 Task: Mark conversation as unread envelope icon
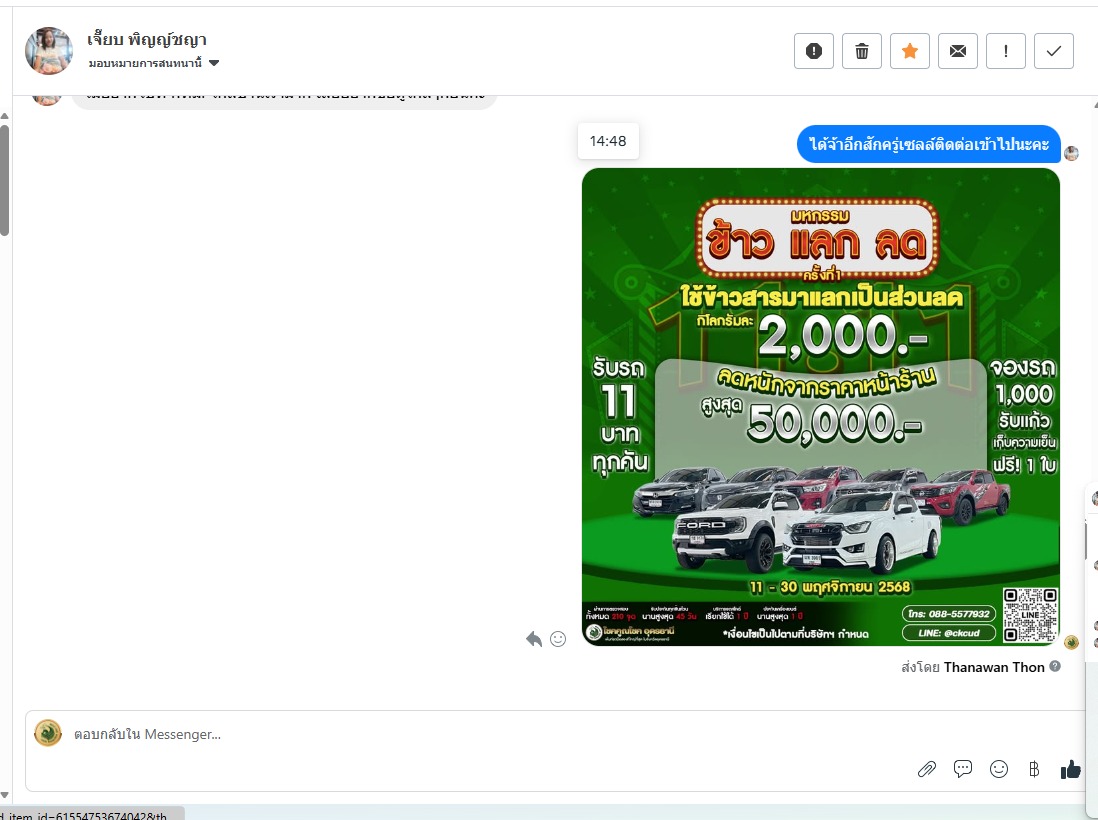[958, 51]
